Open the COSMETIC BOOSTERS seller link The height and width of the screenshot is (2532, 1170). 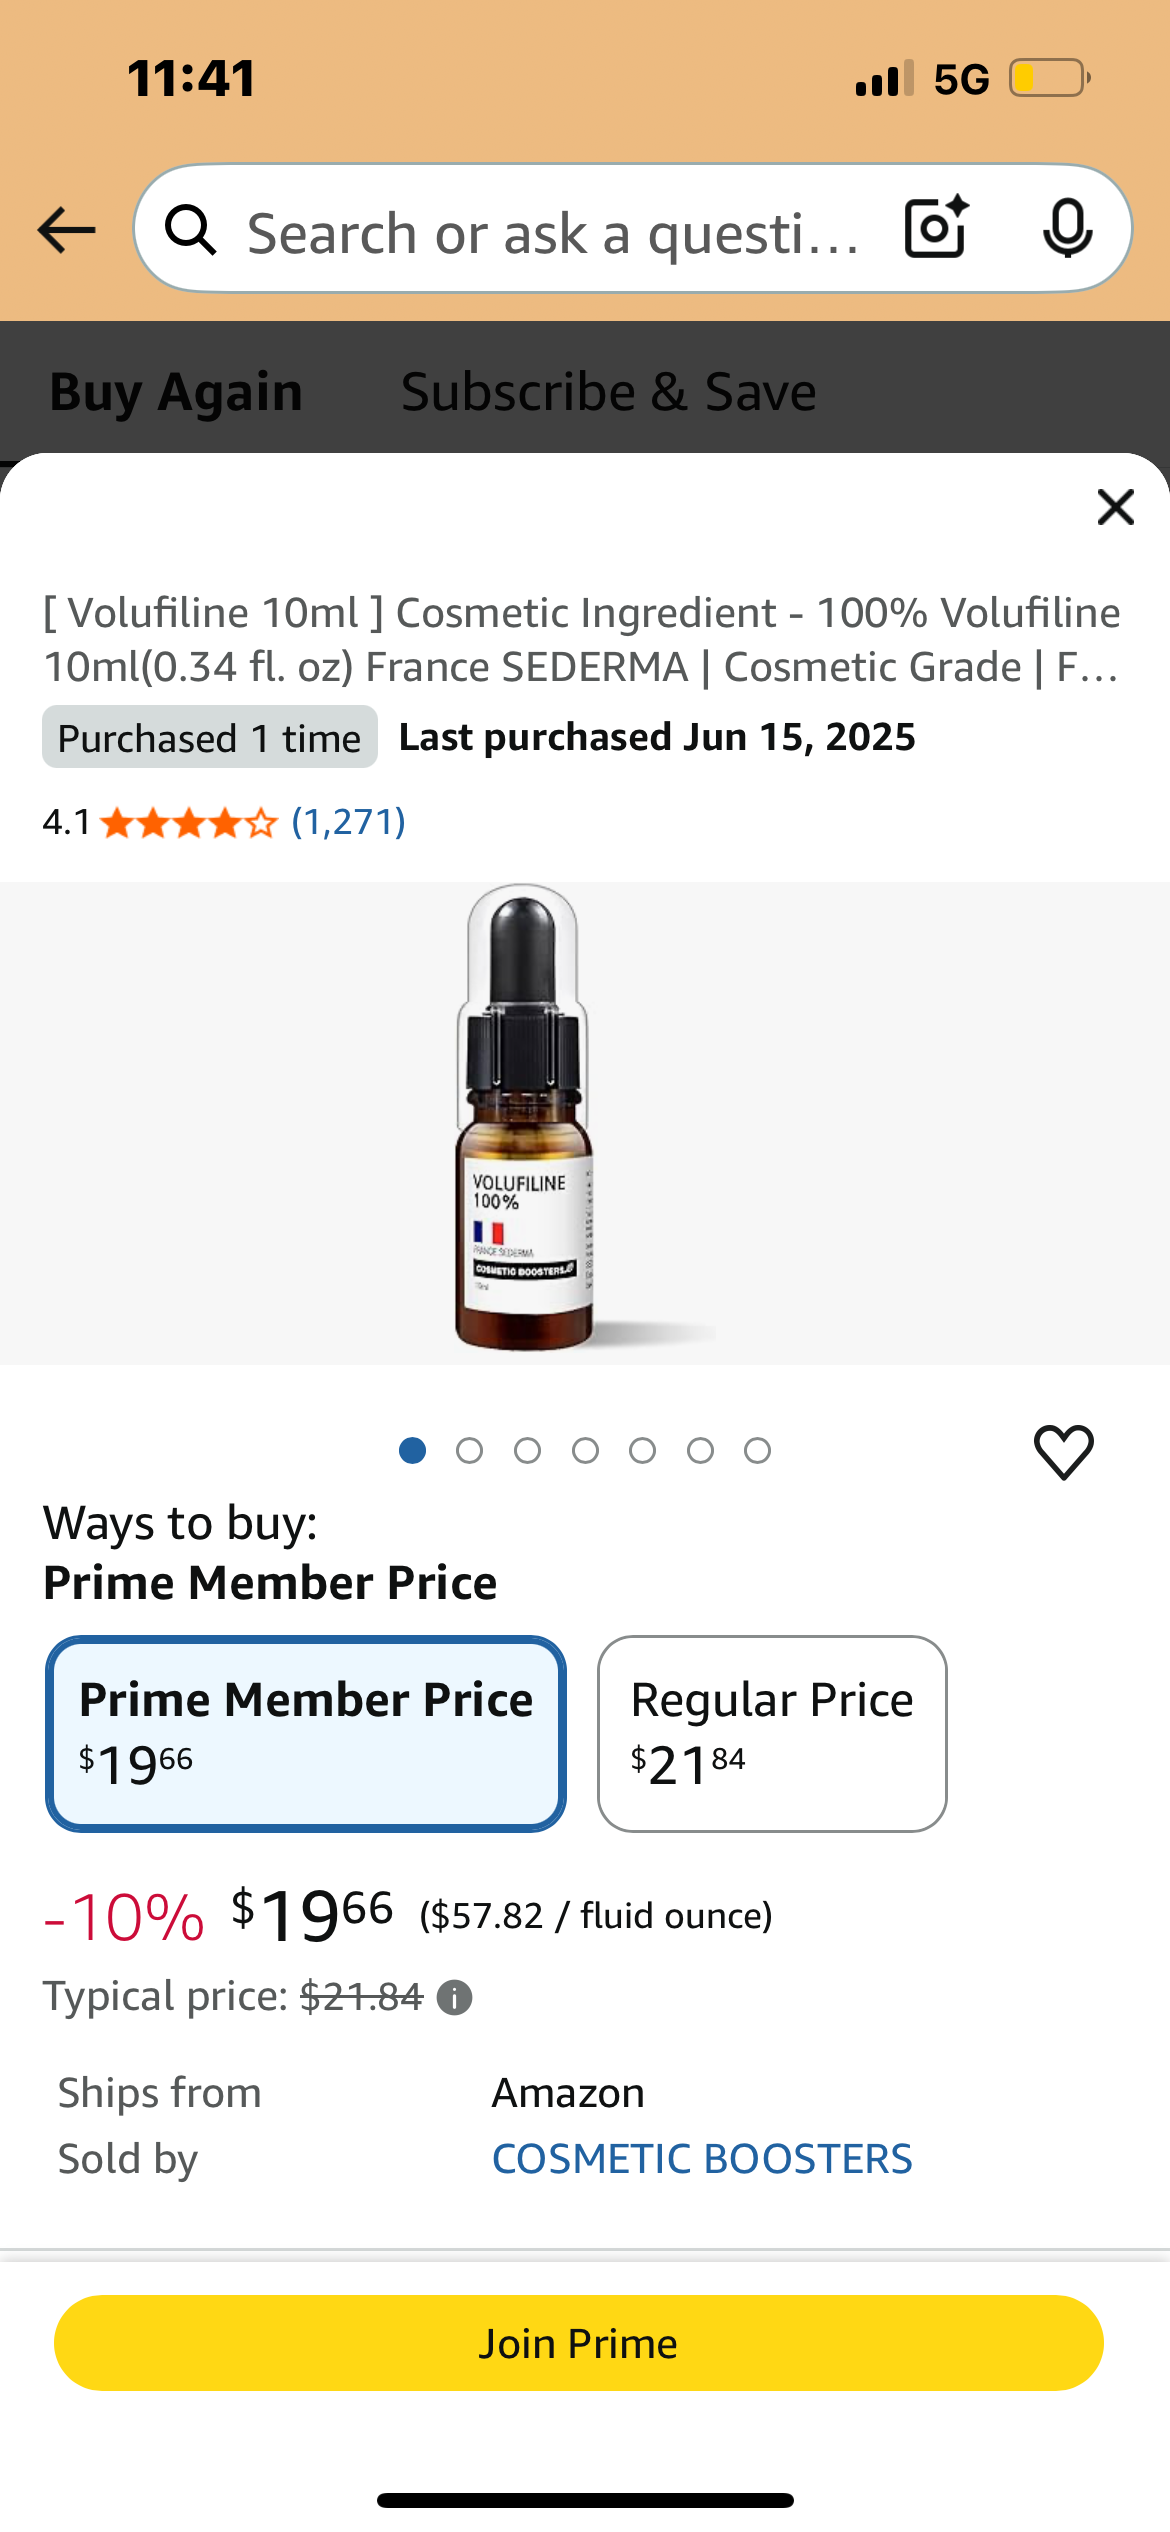(702, 2159)
